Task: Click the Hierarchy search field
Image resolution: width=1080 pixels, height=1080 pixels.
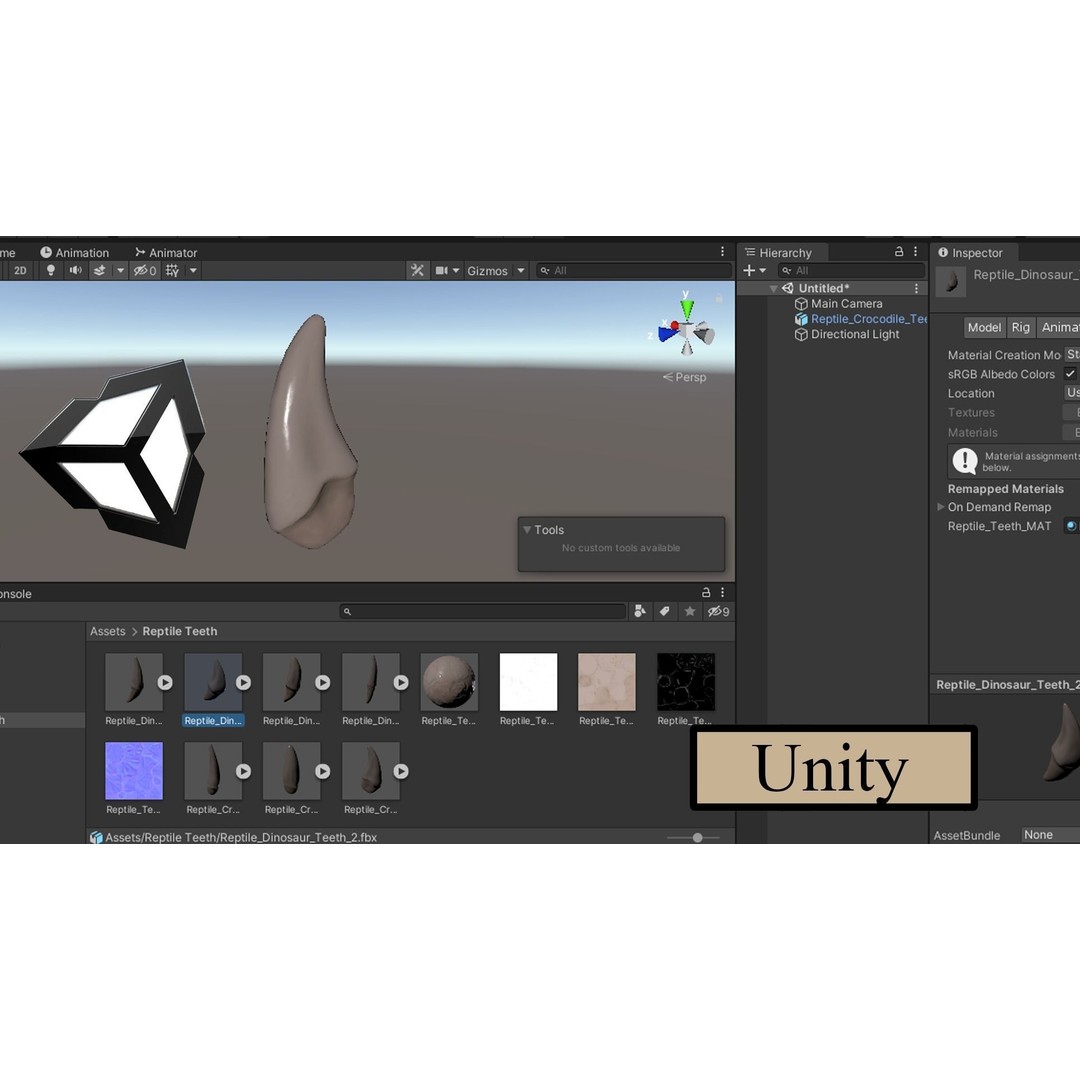Action: tap(851, 271)
